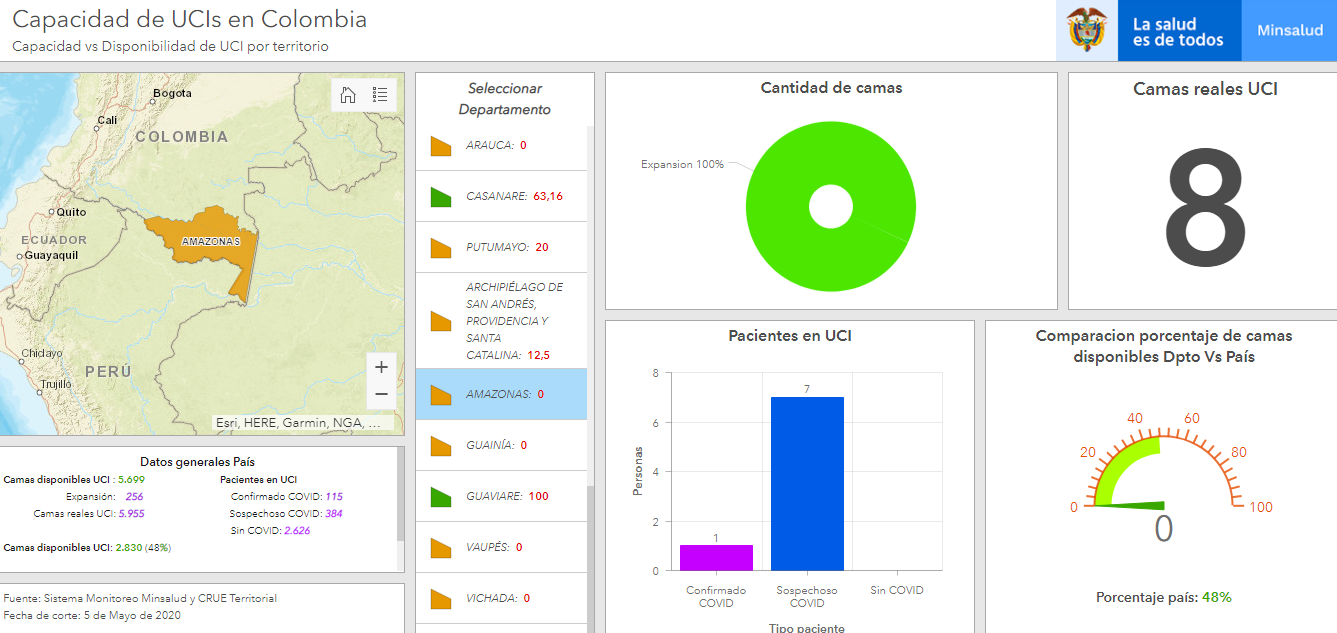Click 'Capacidad de UCIs en Colombia' title
1337x633 pixels.
pyautogui.click(x=189, y=19)
